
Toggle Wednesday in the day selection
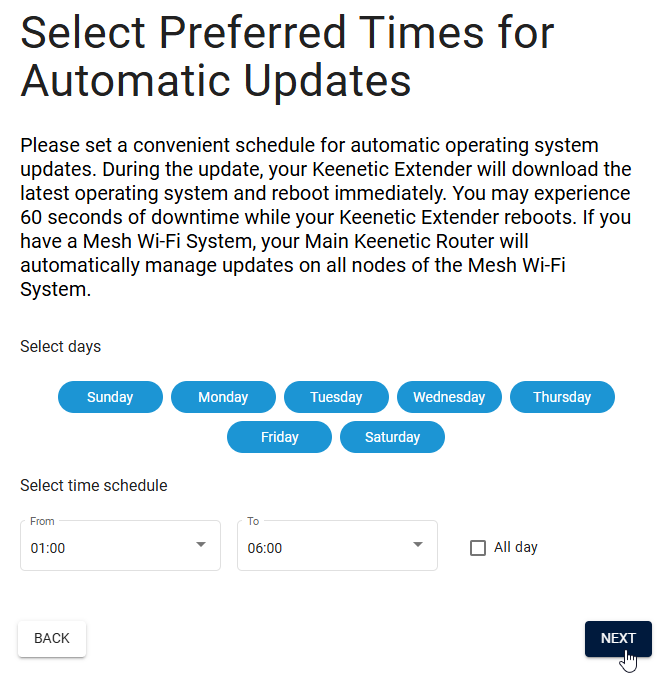pos(449,397)
